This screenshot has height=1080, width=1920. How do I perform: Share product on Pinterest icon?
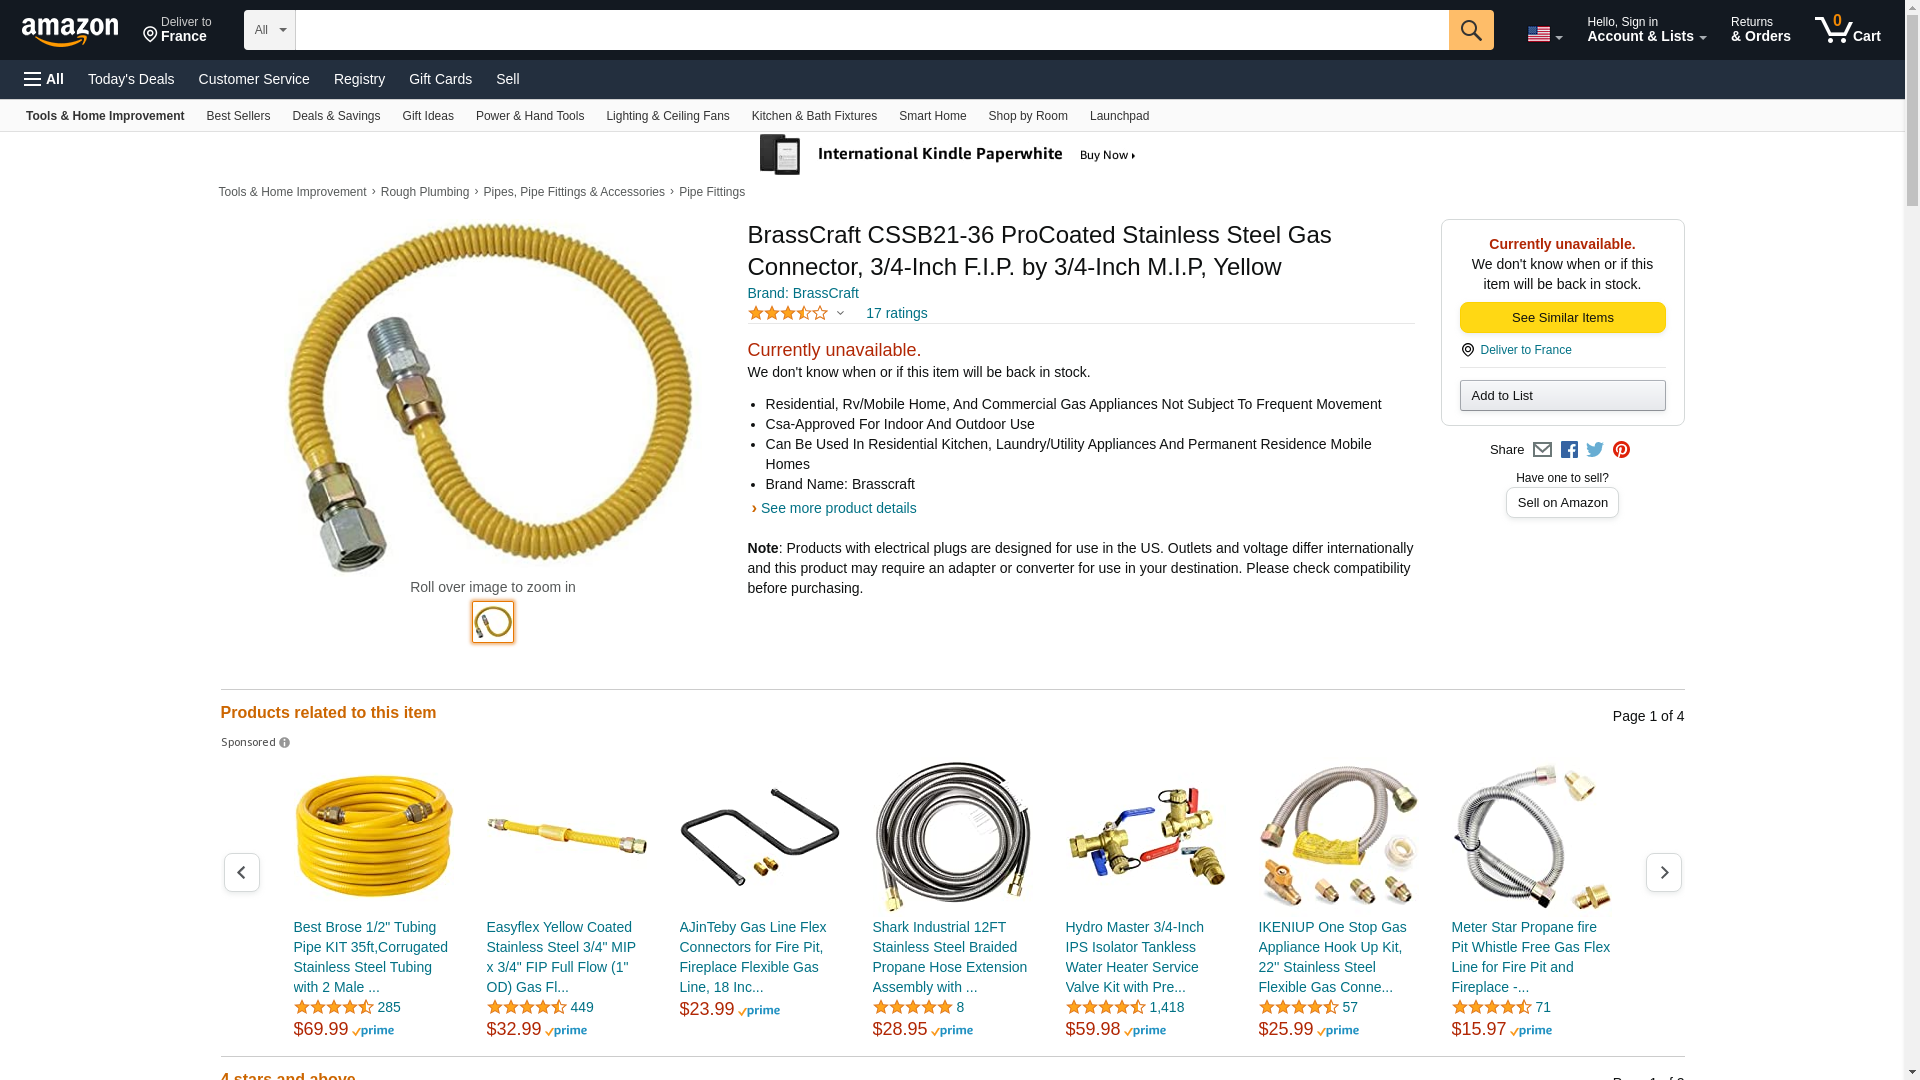[x=1621, y=450]
